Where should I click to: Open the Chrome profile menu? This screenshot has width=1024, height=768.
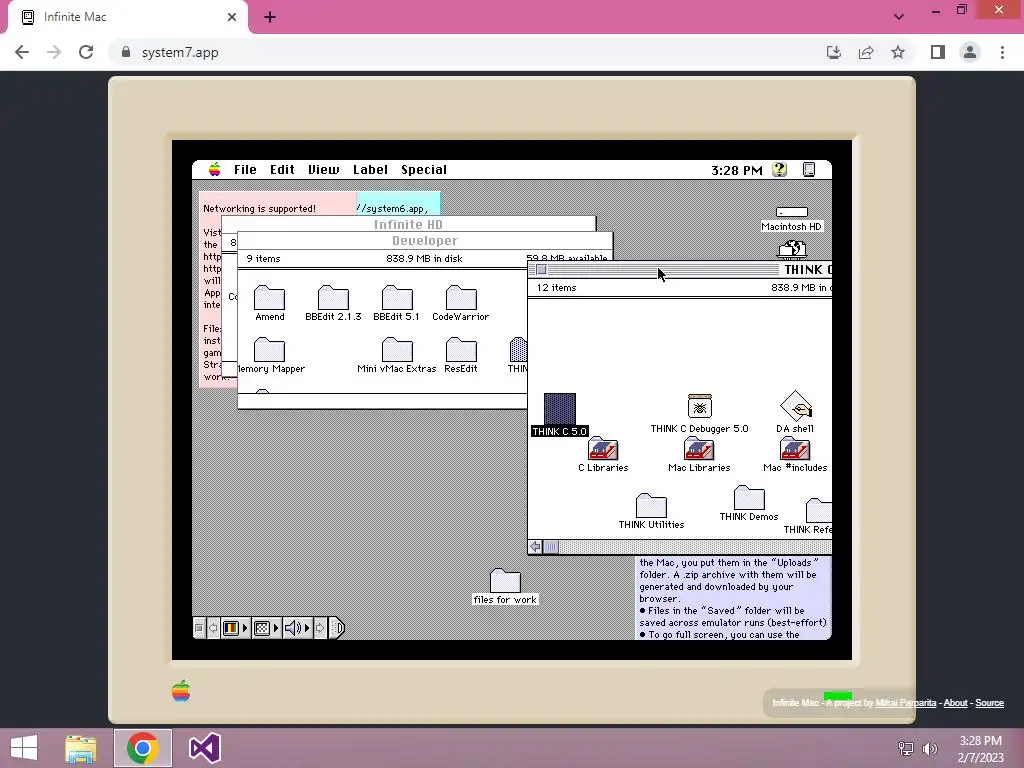click(970, 52)
